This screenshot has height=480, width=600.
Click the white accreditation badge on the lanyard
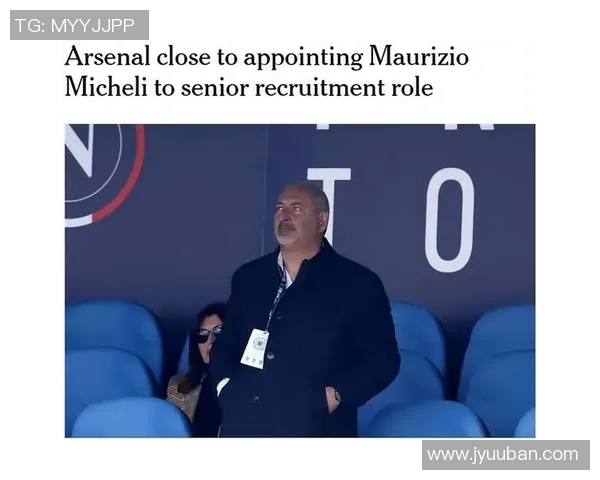coord(254,349)
